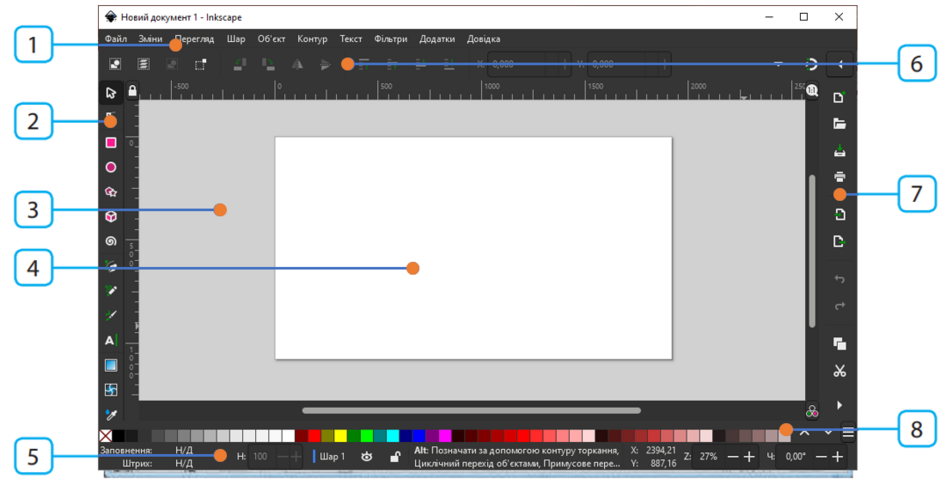Image resolution: width=940 pixels, height=491 pixels.
Task: Select the Text tool
Action: pyautogui.click(x=111, y=341)
